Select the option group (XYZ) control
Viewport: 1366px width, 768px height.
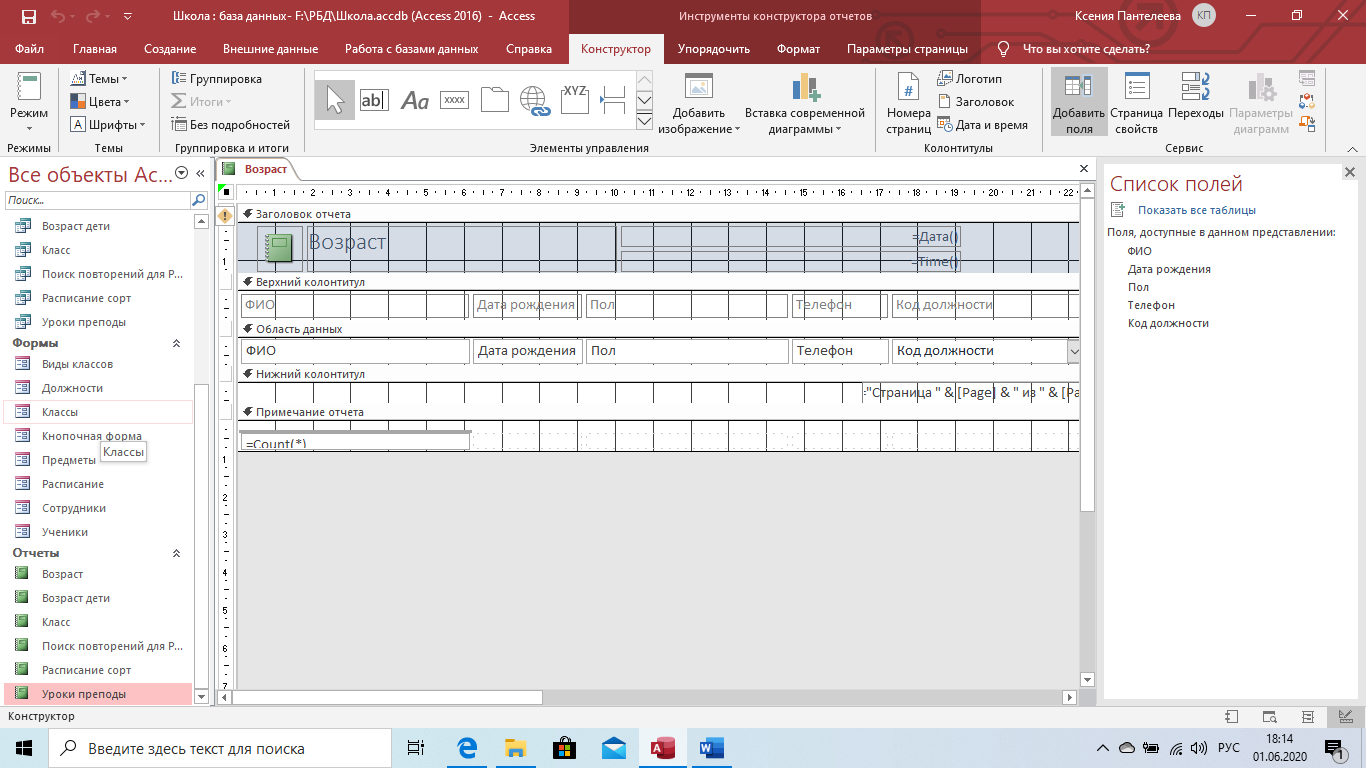(574, 100)
